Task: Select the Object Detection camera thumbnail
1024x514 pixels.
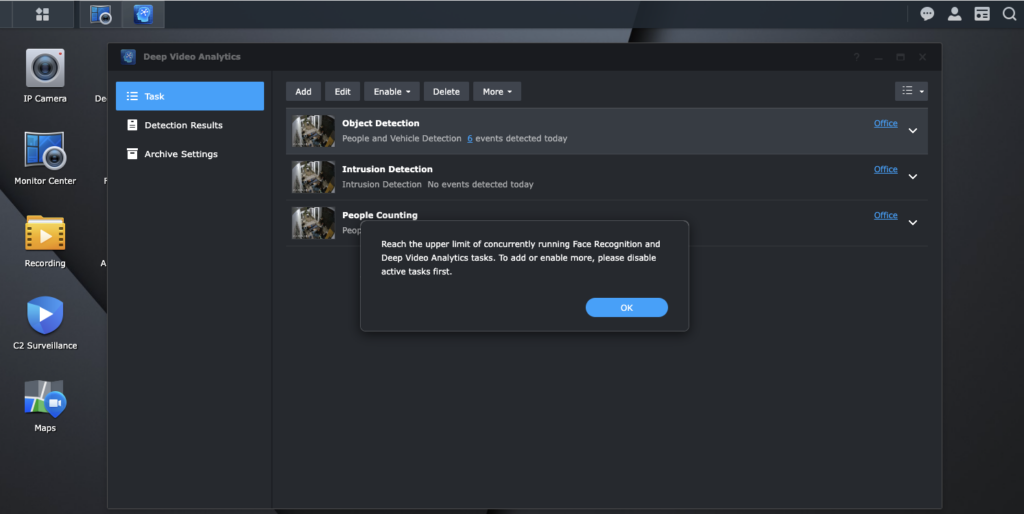Action: [x=313, y=131]
